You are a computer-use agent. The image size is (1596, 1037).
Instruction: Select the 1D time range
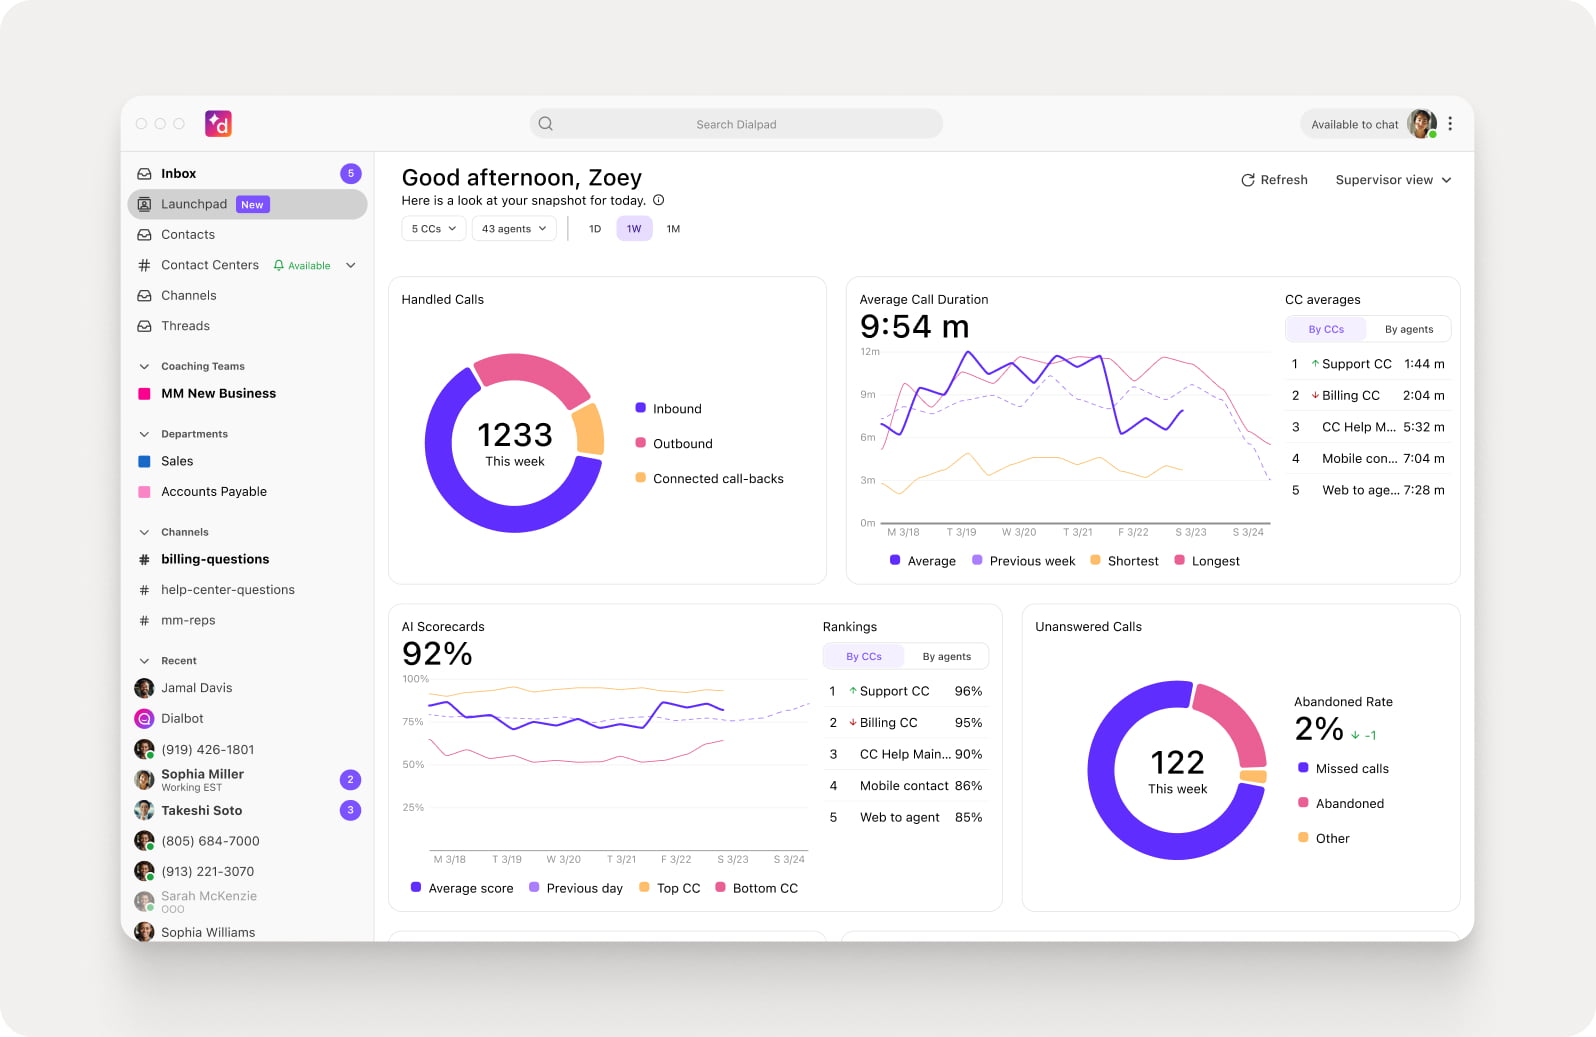[595, 229]
